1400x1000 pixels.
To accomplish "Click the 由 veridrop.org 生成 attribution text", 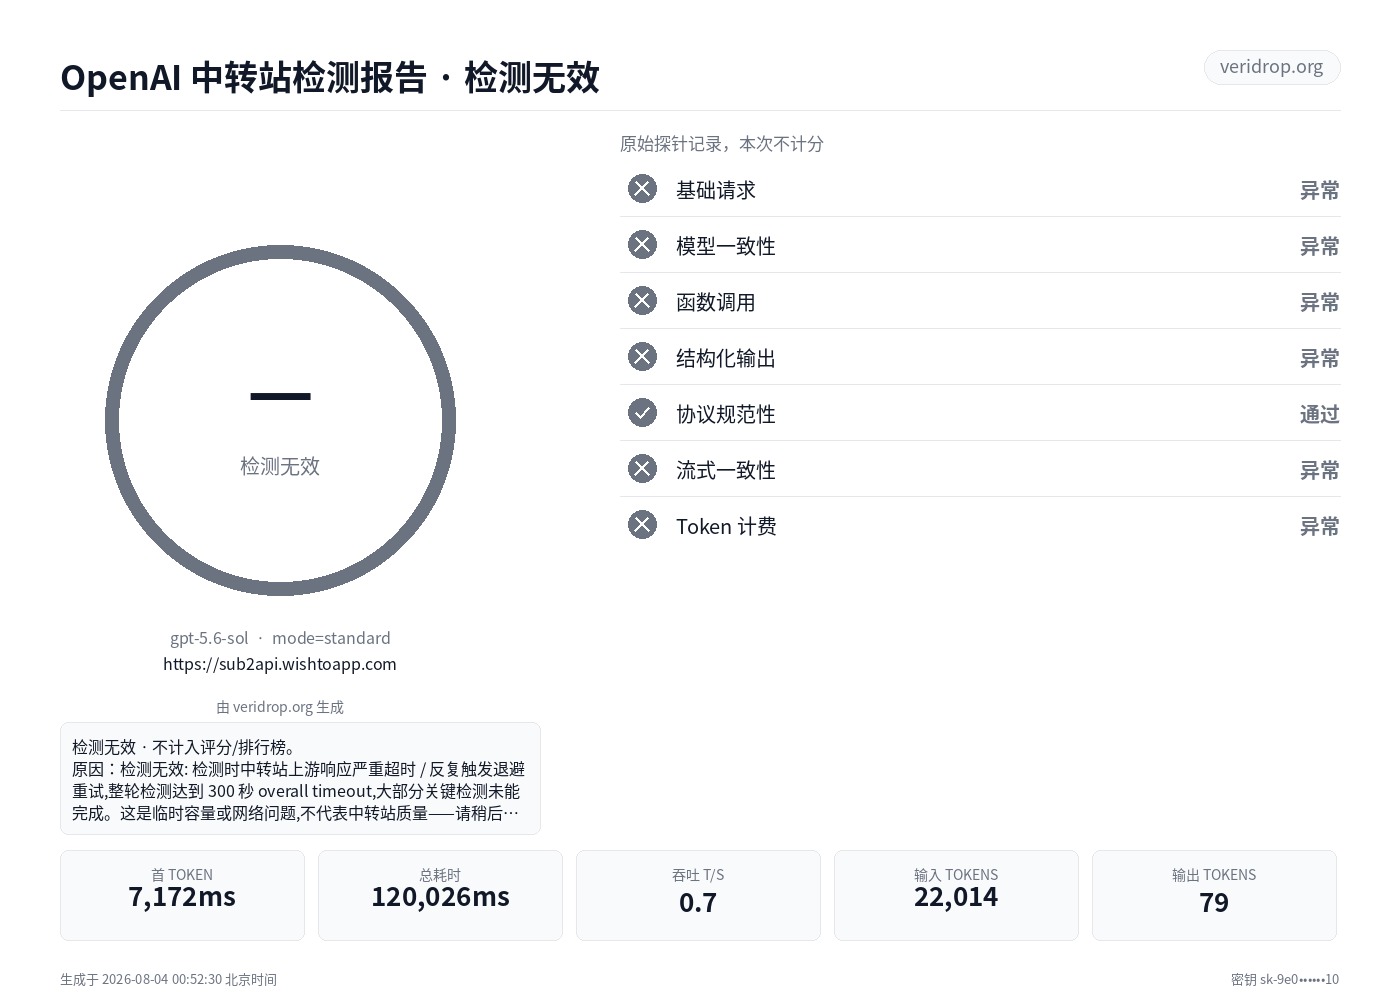I will (280, 707).
